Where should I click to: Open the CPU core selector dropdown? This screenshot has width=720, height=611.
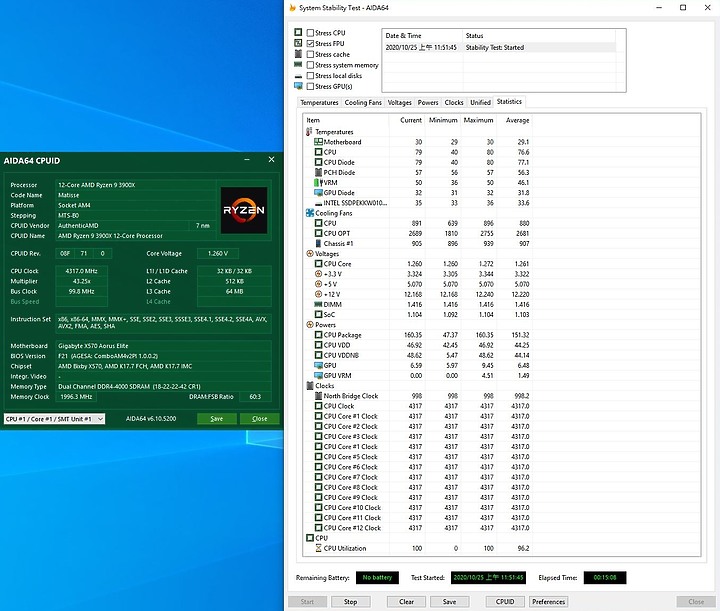click(x=55, y=419)
